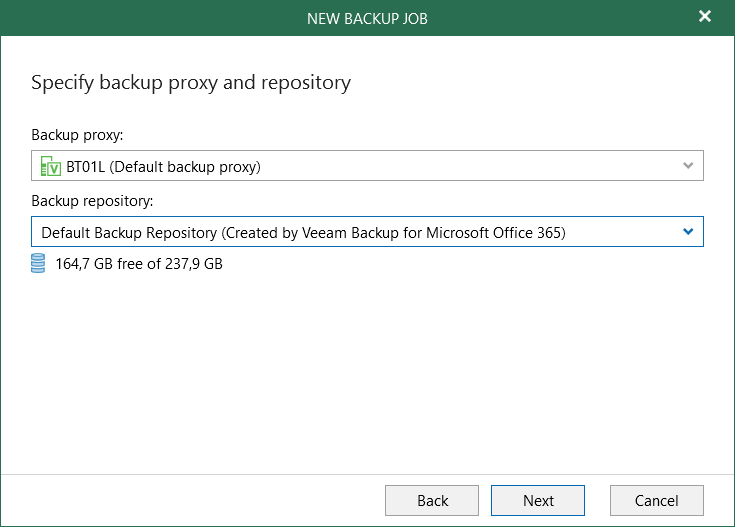Viewport: 735px width, 527px height.
Task: Click the blue repository disk stack icon
Action: tap(39, 264)
